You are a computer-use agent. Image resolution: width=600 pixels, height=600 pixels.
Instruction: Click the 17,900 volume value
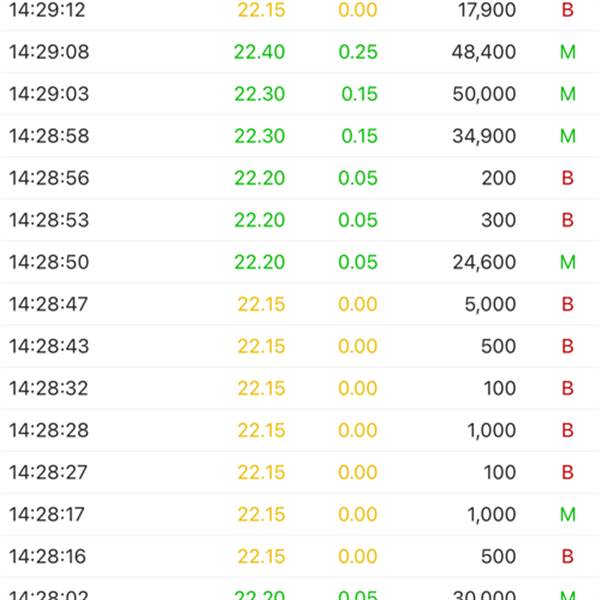point(487,11)
